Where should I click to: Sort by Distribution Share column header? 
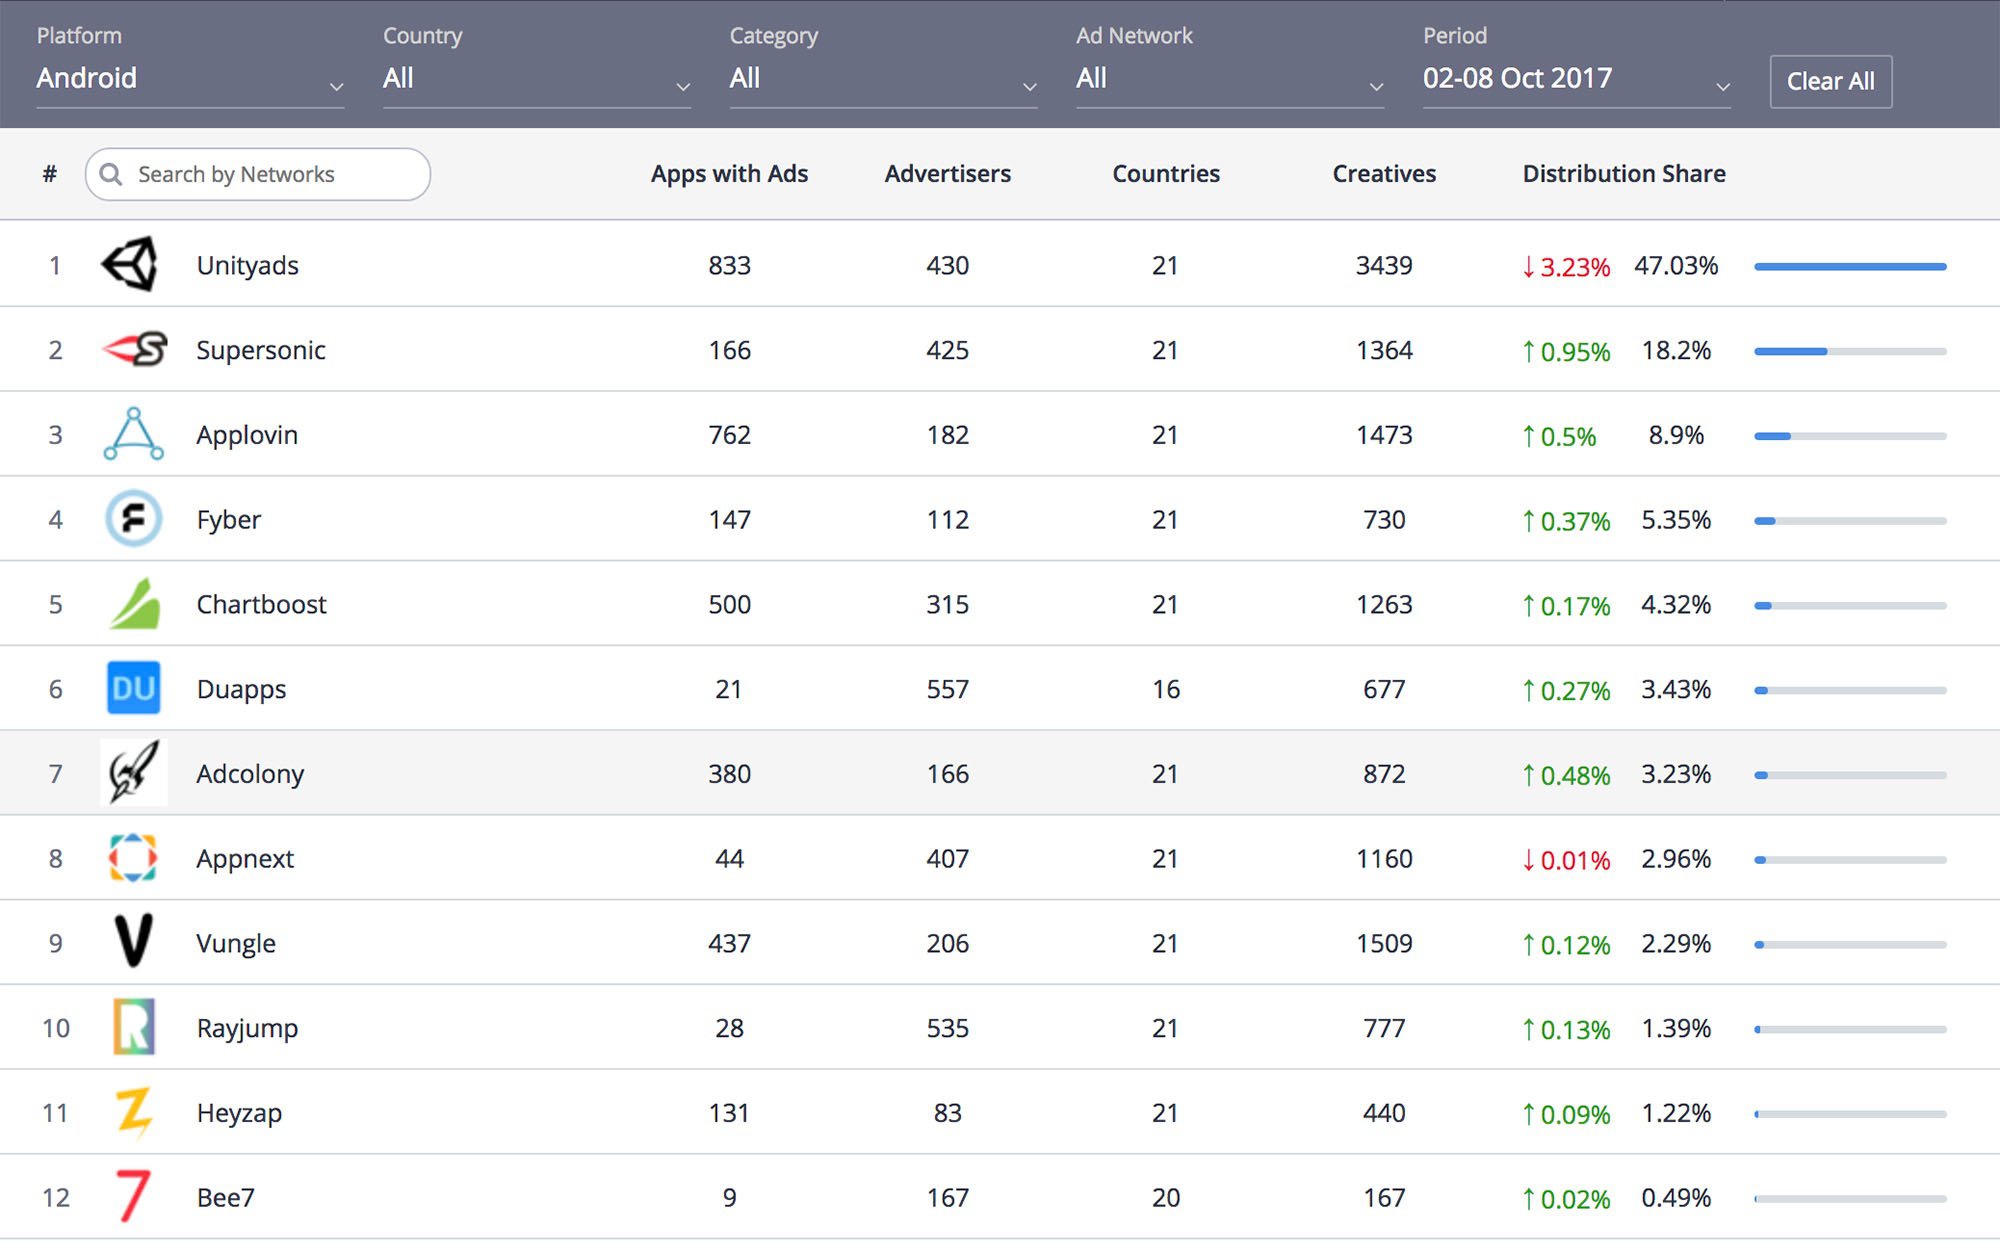(1624, 174)
